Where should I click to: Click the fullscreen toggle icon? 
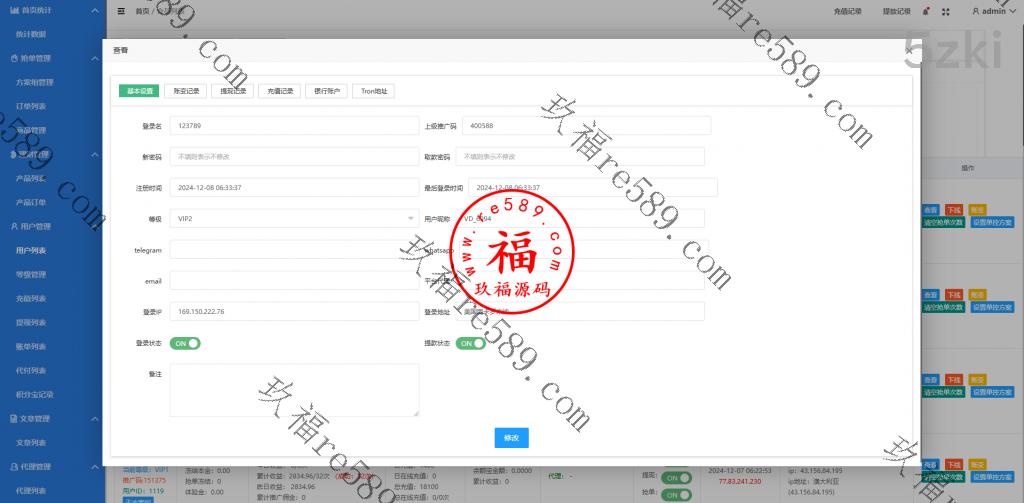coord(947,11)
